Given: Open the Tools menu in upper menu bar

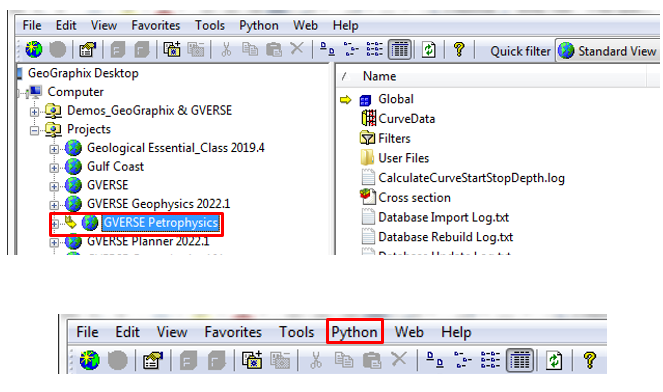Looking at the screenshot, I should point(210,25).
